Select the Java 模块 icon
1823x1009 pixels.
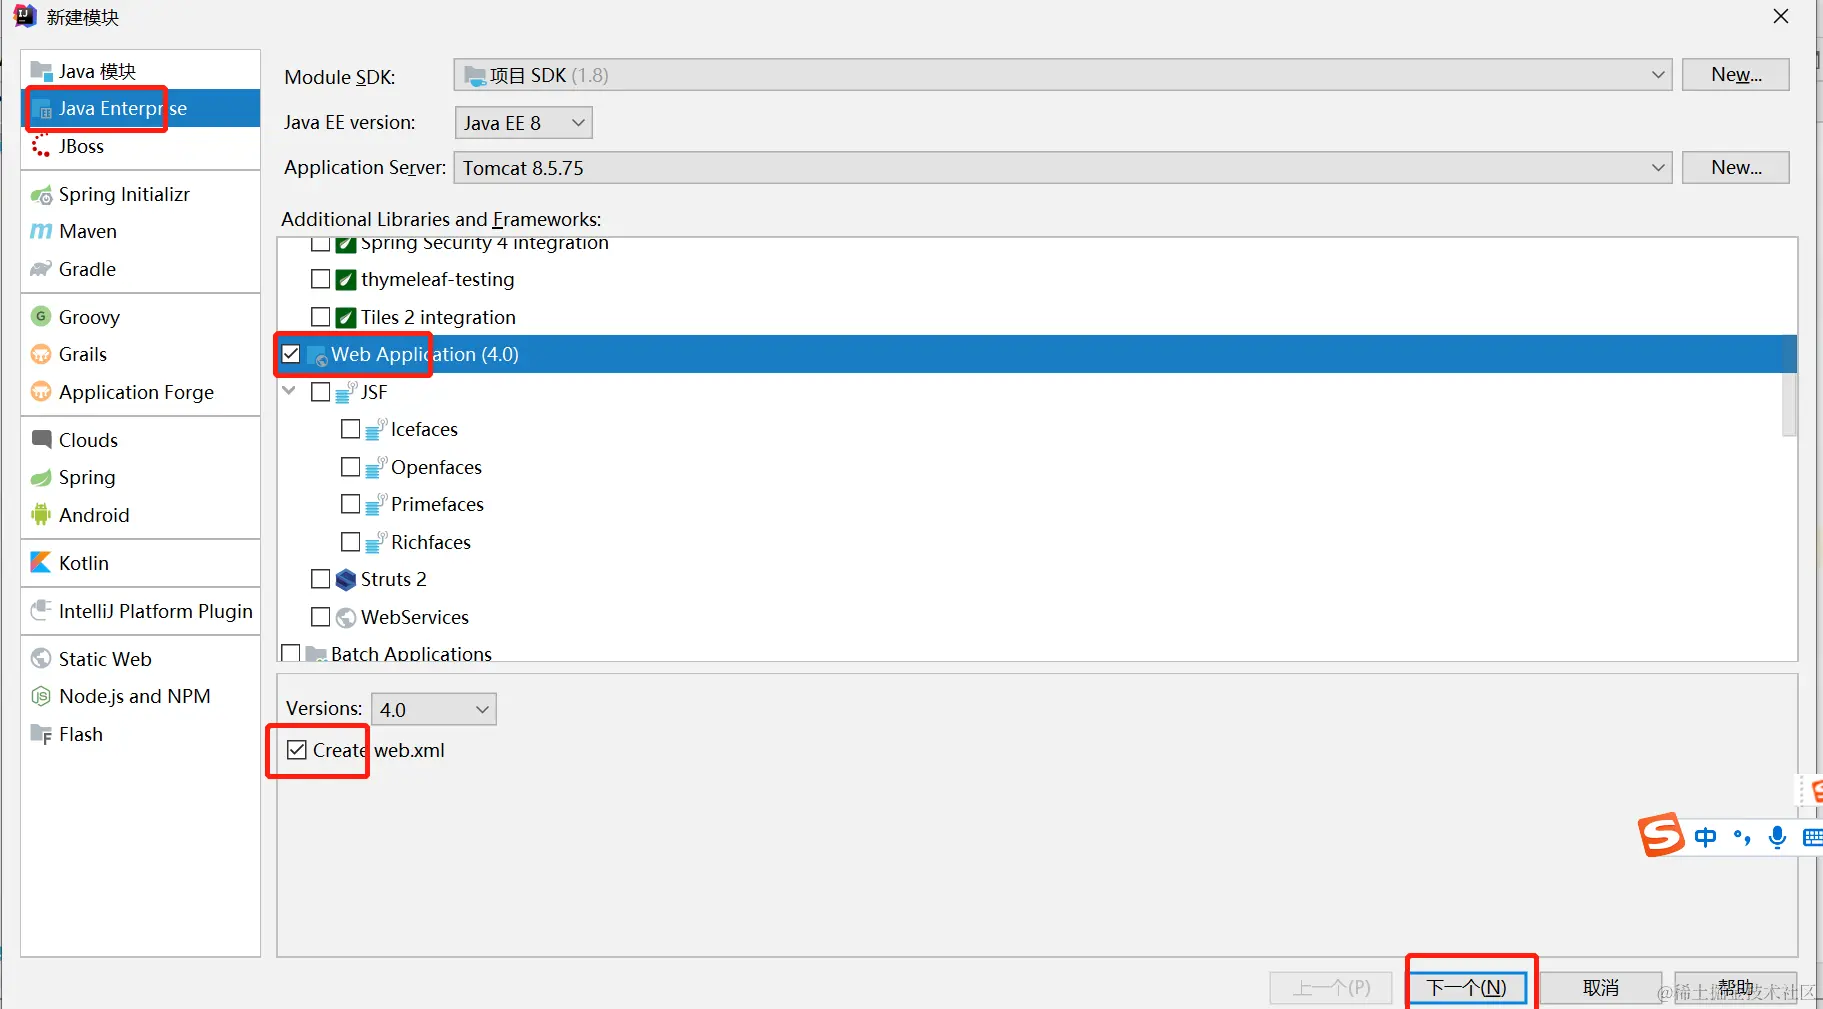pos(41,71)
